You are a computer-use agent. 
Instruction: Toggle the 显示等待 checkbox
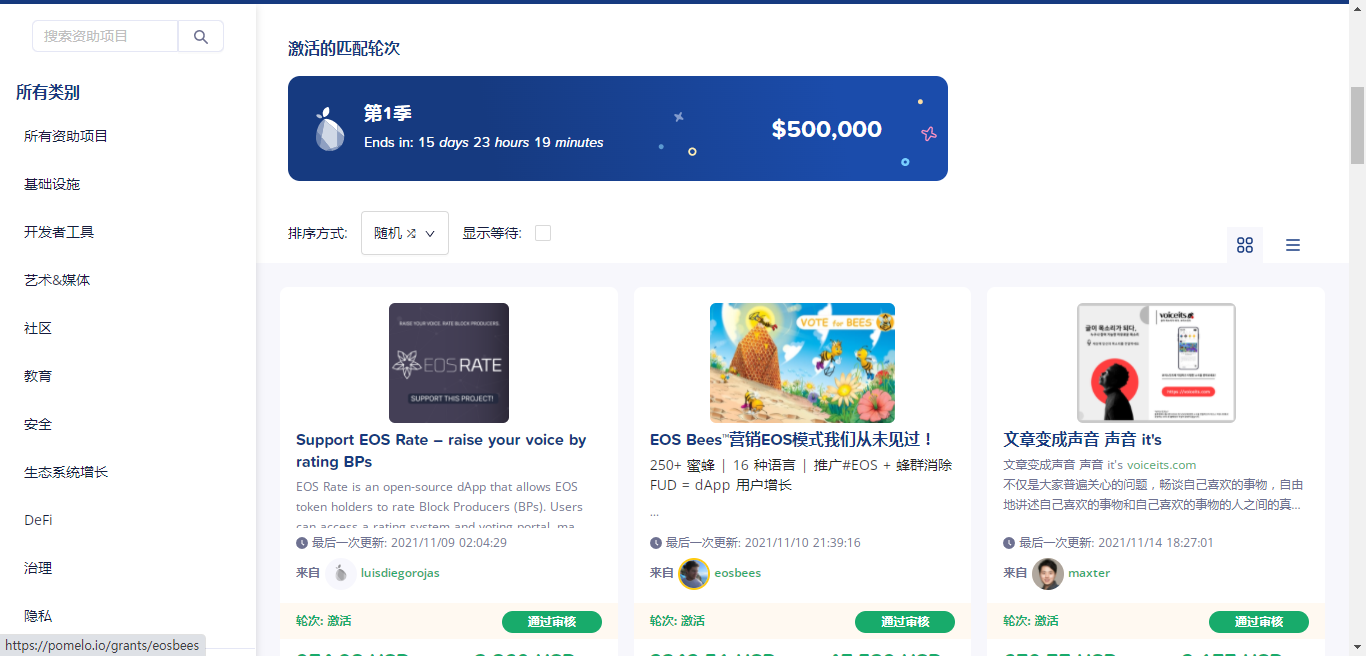point(543,233)
